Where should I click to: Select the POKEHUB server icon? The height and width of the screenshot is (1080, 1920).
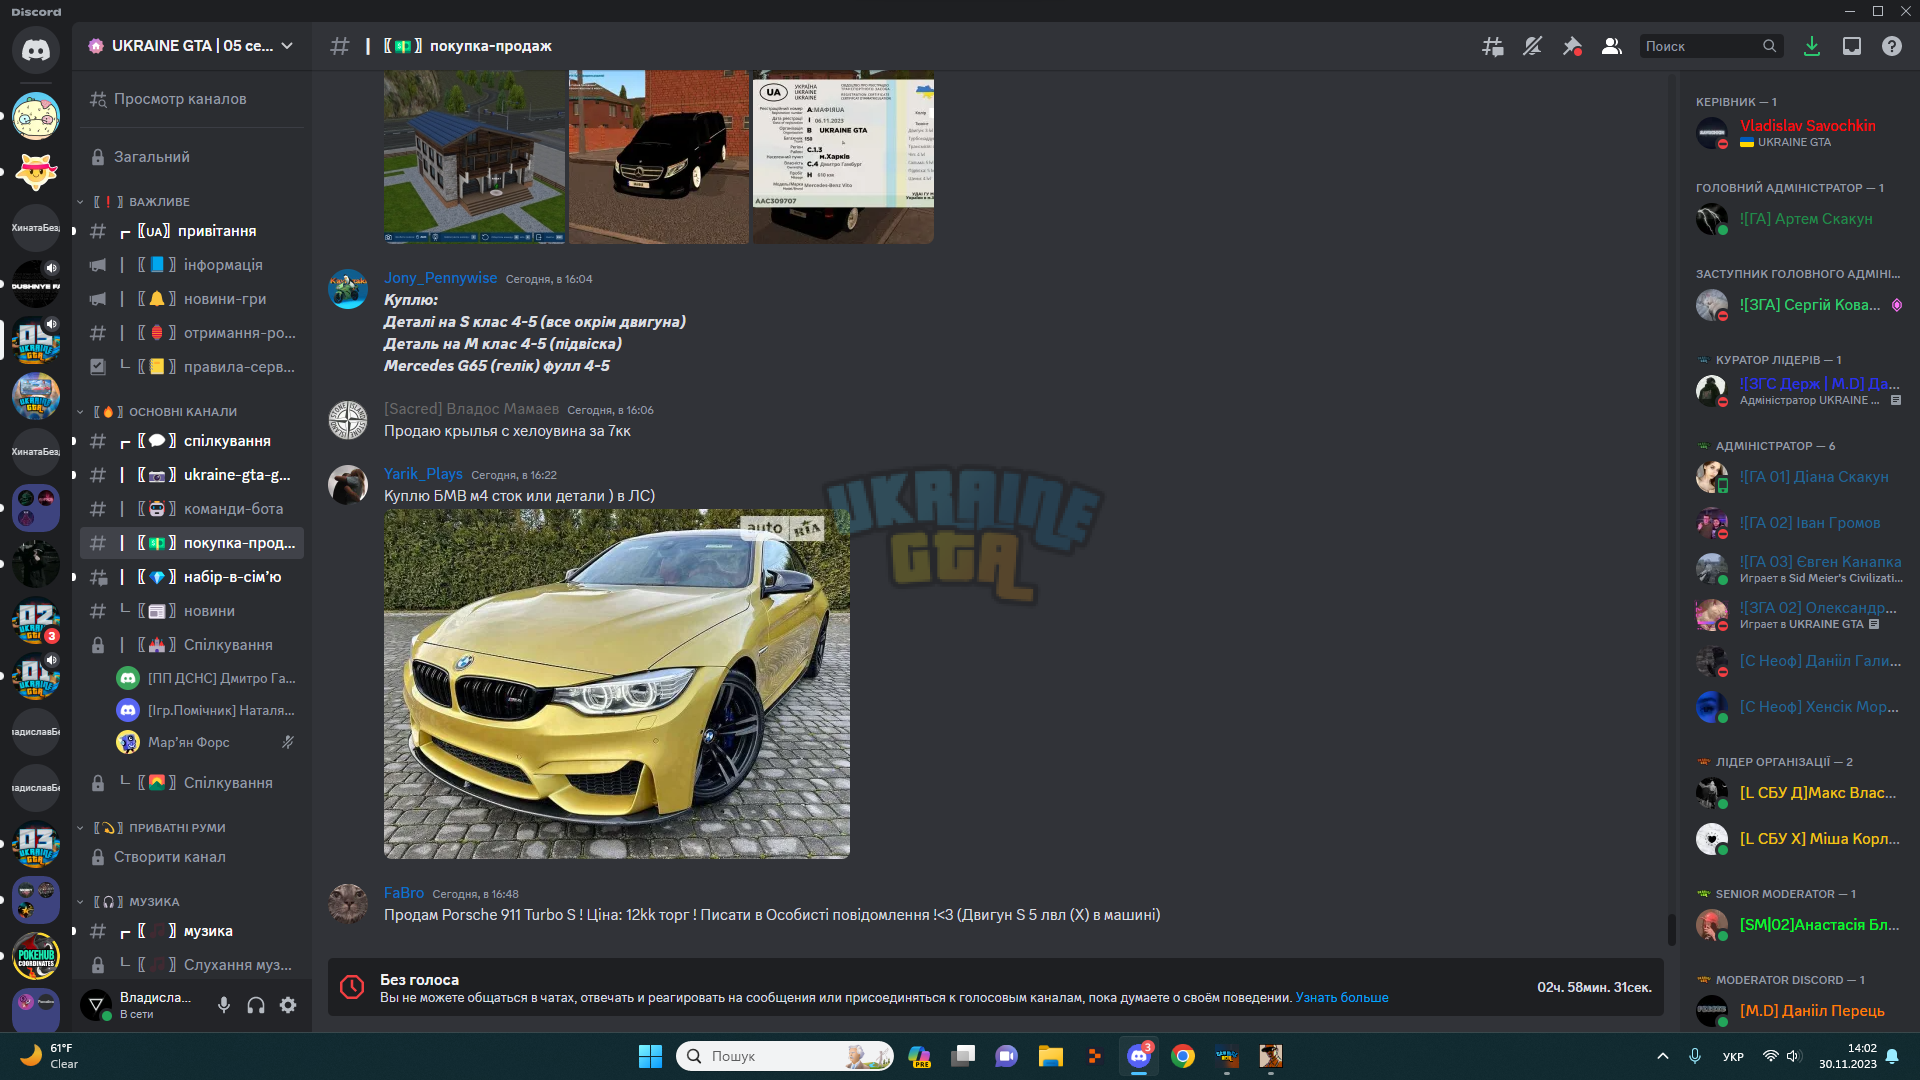pos(36,956)
